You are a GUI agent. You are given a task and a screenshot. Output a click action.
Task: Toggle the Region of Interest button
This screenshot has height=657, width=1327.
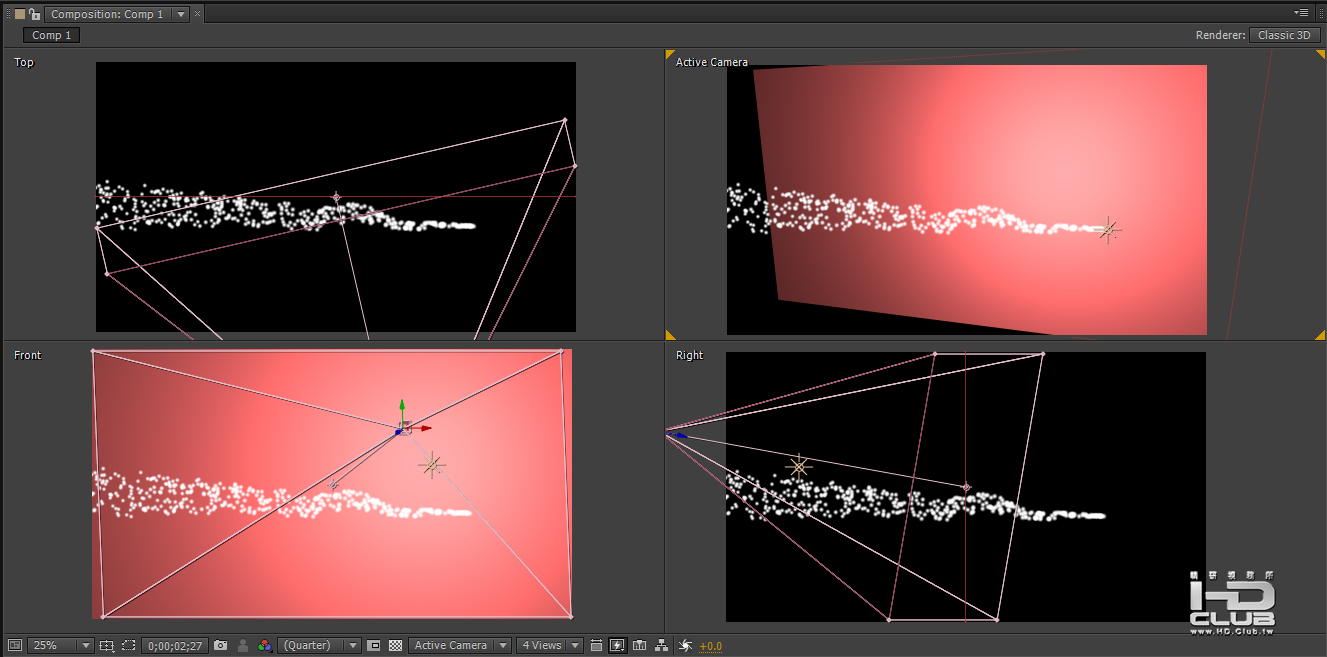(374, 646)
